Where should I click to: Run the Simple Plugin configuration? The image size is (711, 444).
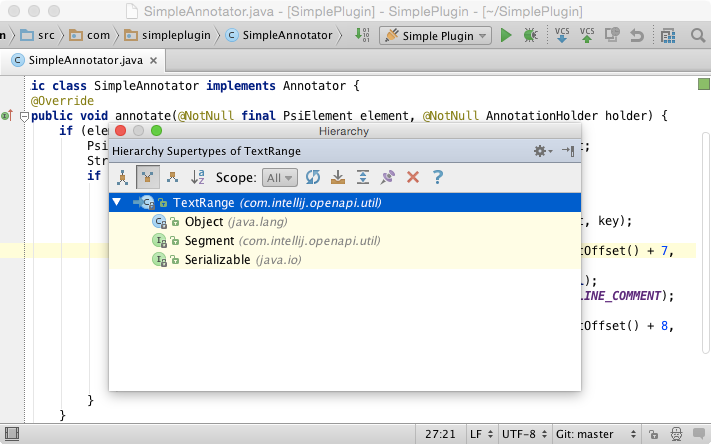(x=506, y=35)
